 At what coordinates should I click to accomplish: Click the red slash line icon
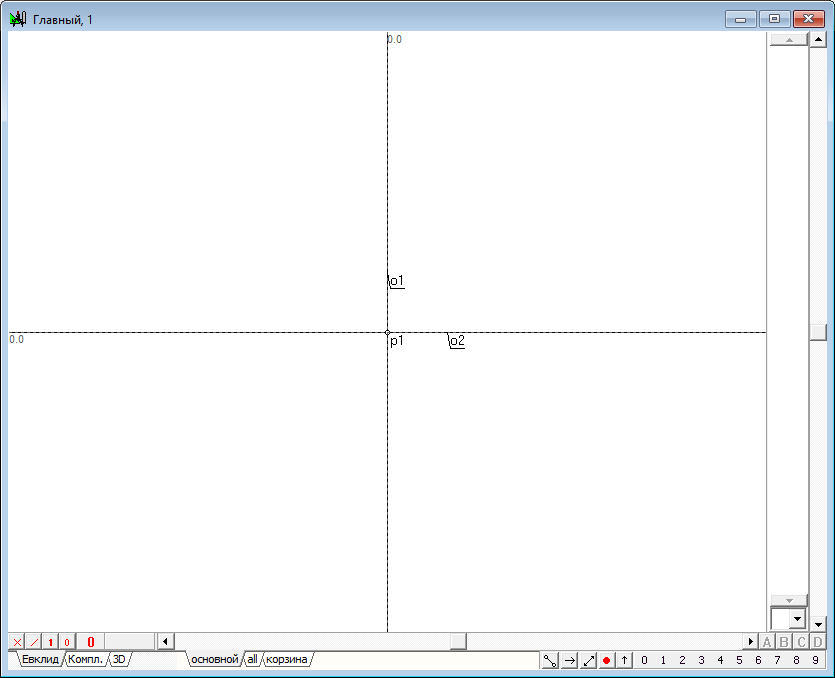pos(34,642)
